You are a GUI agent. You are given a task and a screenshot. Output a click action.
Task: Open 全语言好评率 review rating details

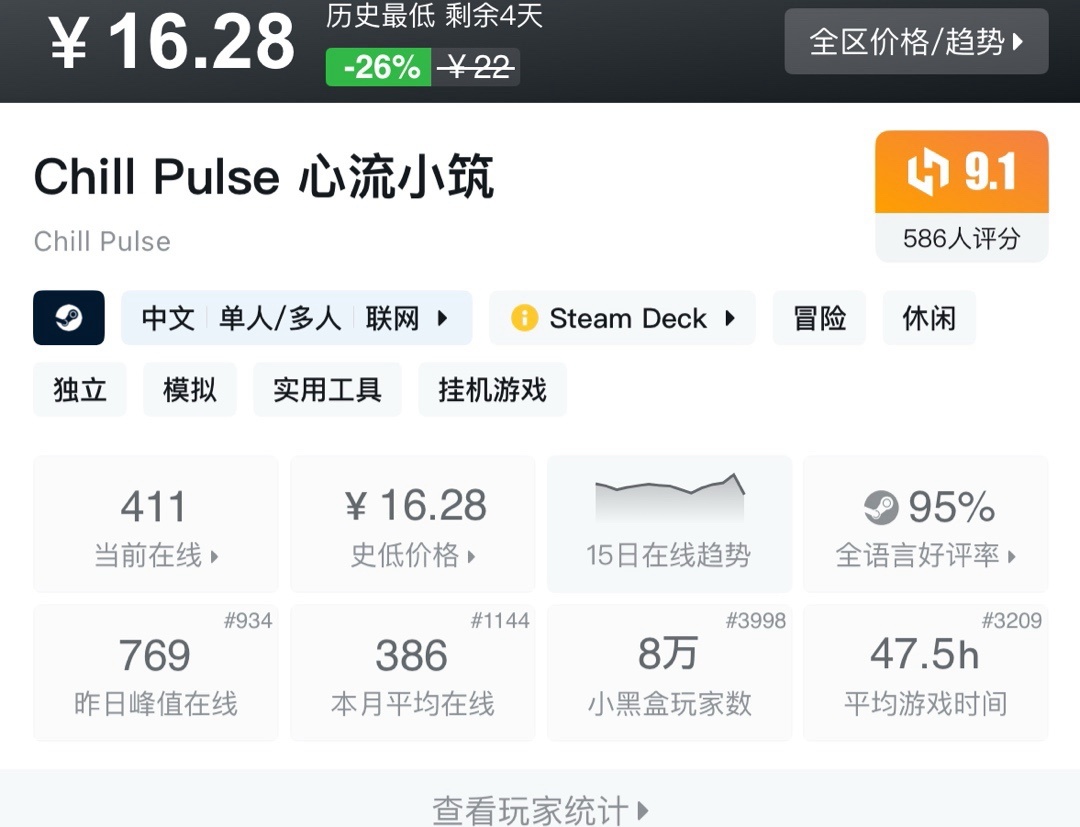925,523
